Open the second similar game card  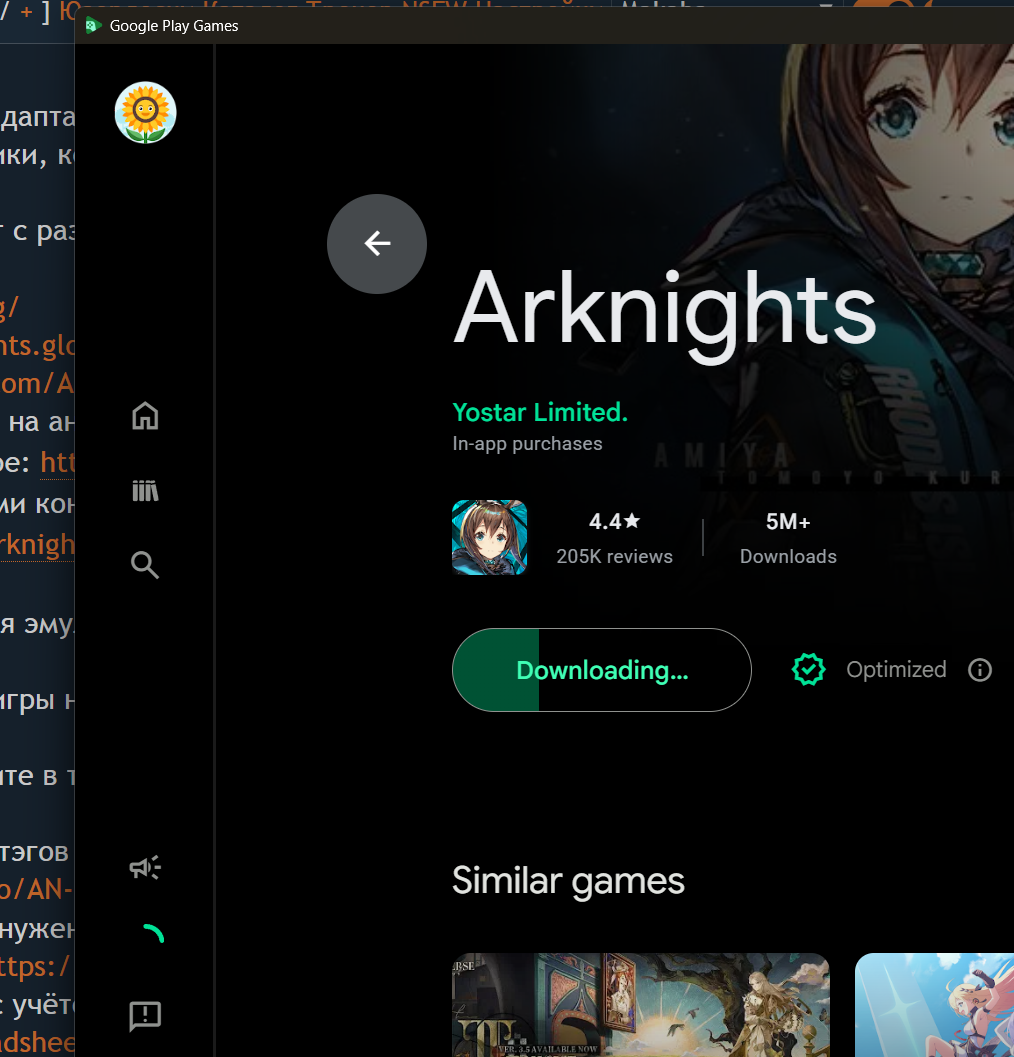934,1005
